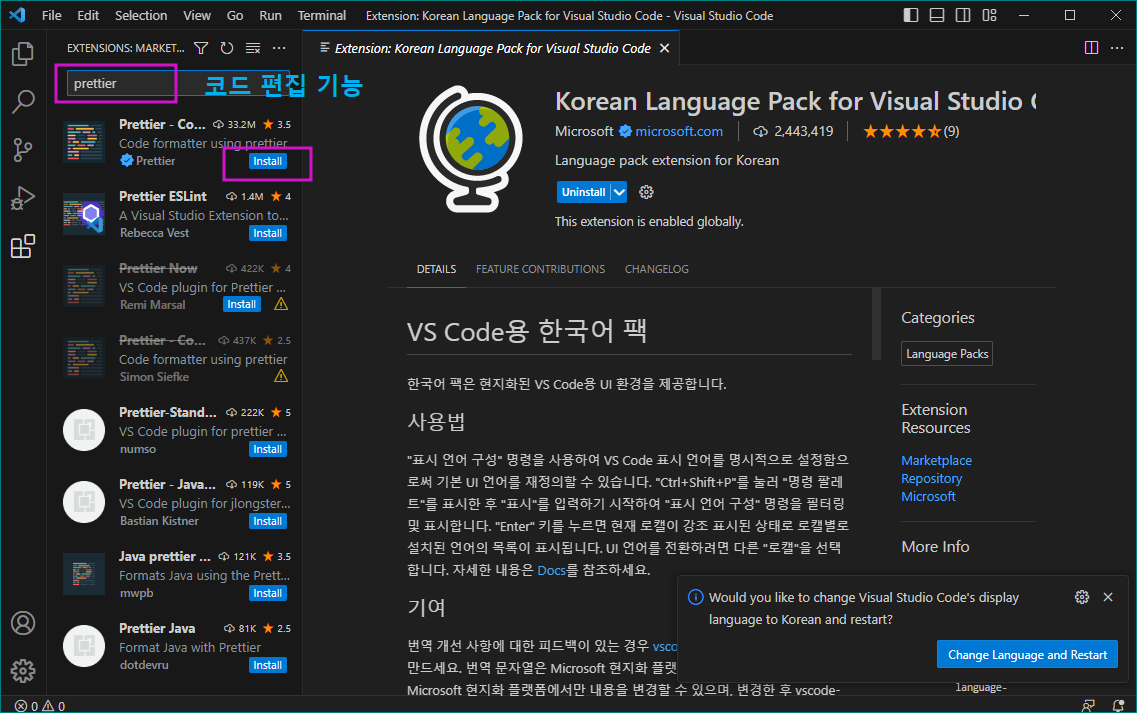Install the Prettier-Standard extension by numso
The image size is (1137, 713).
(x=268, y=449)
